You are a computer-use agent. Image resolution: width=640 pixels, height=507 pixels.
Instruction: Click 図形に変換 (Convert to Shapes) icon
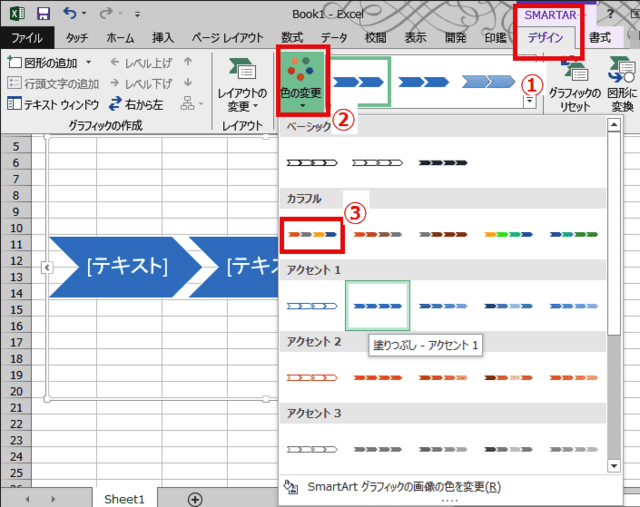622,85
